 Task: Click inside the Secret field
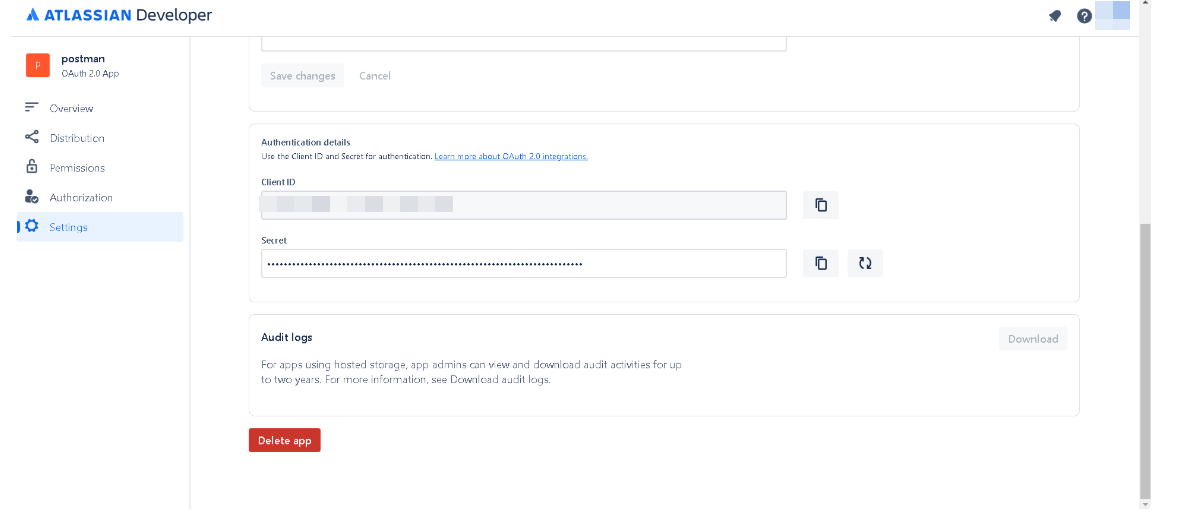click(x=523, y=264)
